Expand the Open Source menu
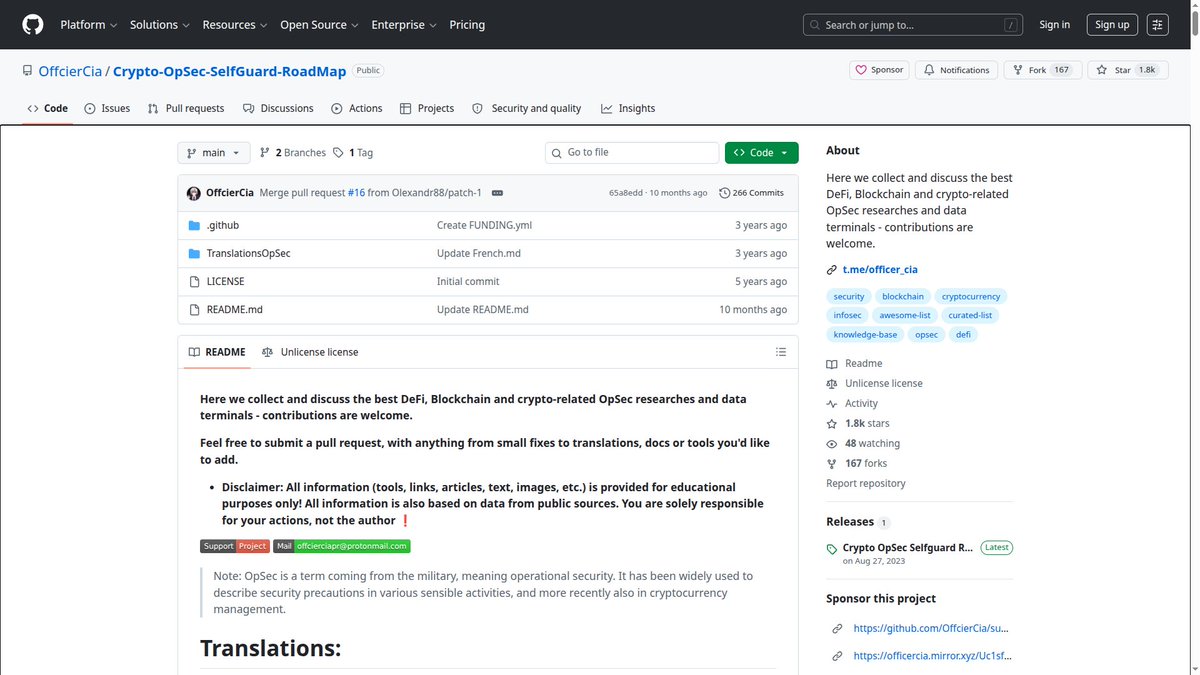 320,25
